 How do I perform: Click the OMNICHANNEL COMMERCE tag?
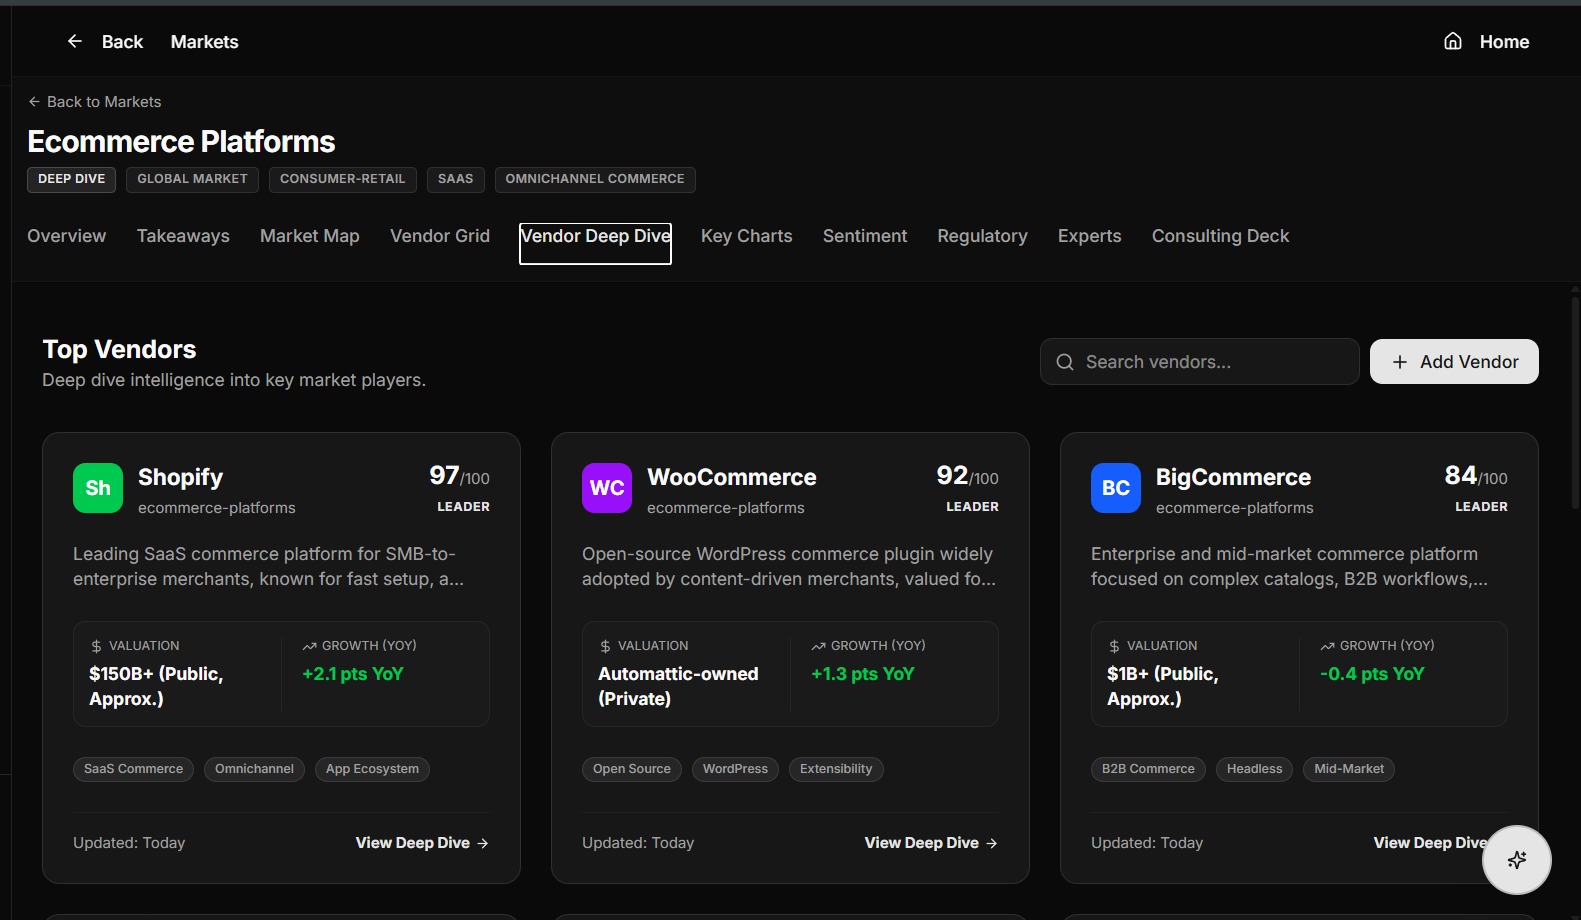tap(595, 179)
